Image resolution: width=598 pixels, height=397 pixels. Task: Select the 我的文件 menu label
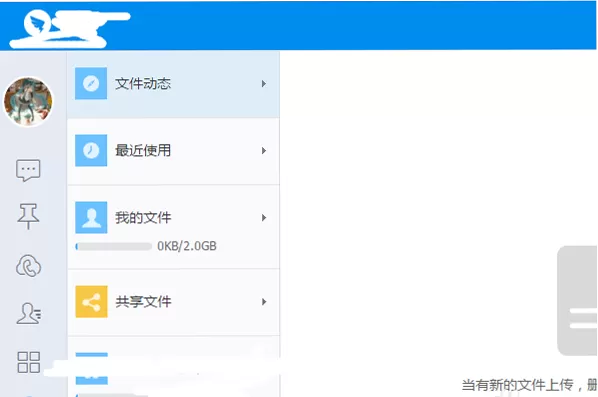(x=143, y=218)
